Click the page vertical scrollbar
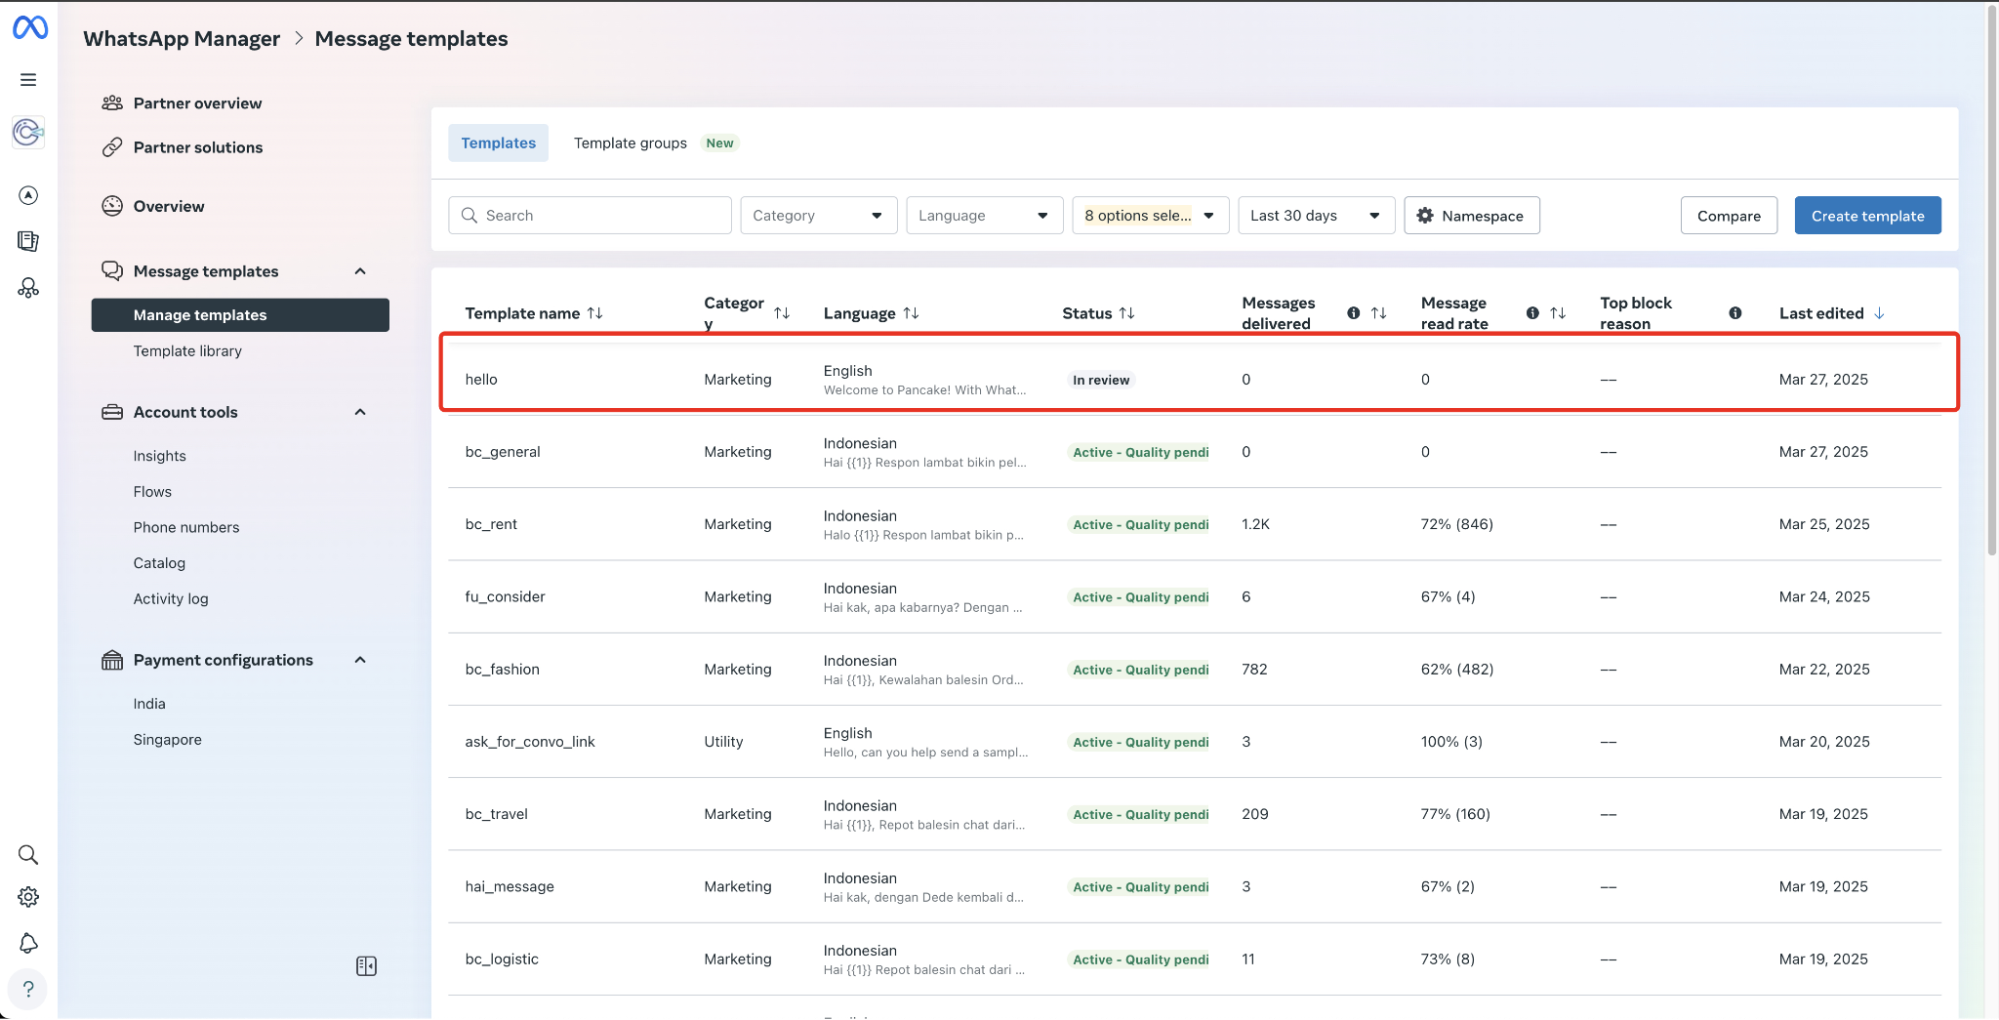The width and height of the screenshot is (1999, 1020). point(1991,280)
